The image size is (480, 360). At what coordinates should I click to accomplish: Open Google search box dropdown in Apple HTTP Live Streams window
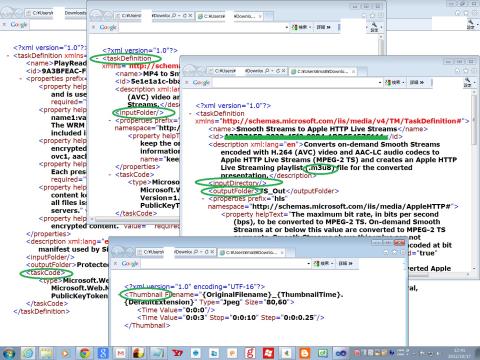[380, 82]
